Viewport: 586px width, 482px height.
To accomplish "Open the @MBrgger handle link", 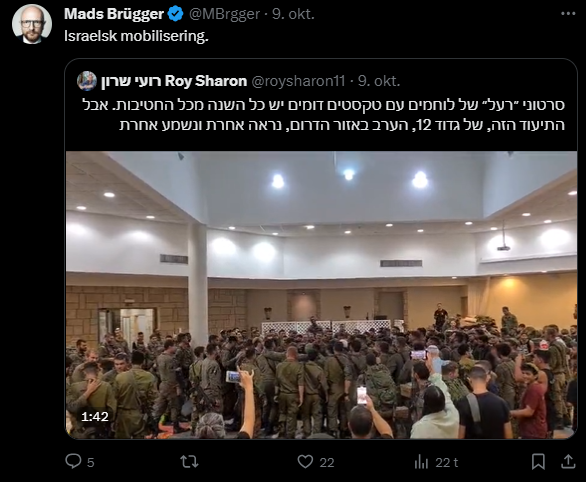I will [x=224, y=14].
